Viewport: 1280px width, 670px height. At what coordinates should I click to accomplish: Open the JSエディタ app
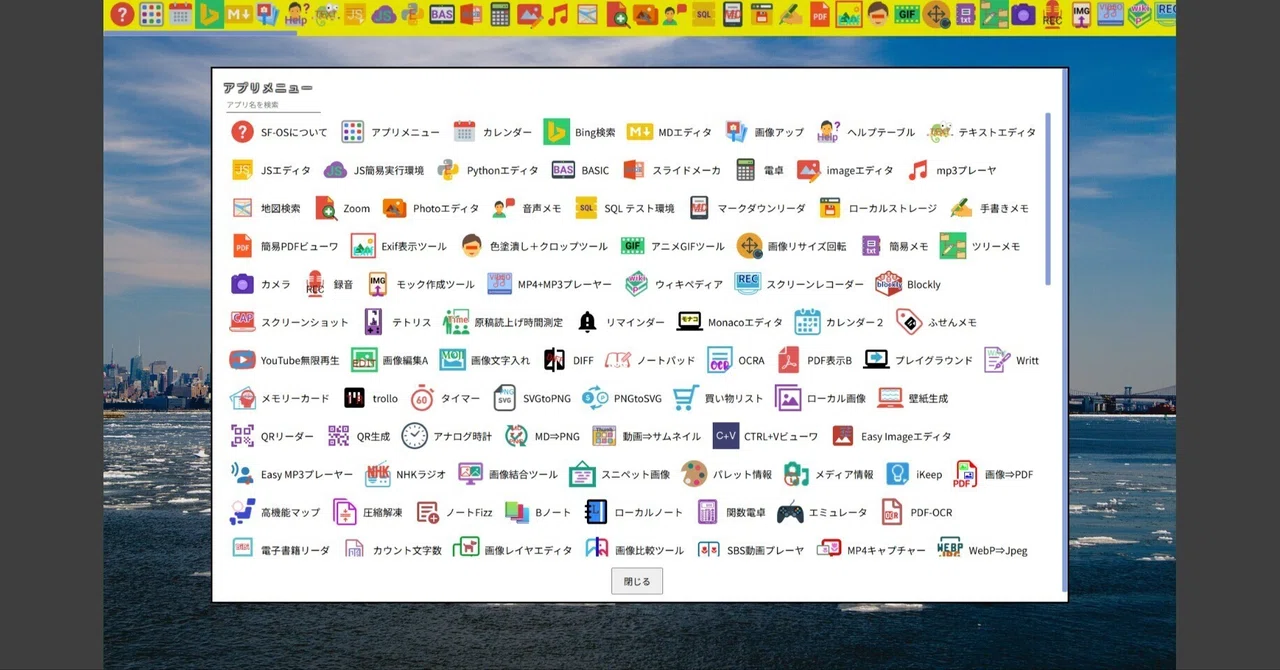coord(271,170)
